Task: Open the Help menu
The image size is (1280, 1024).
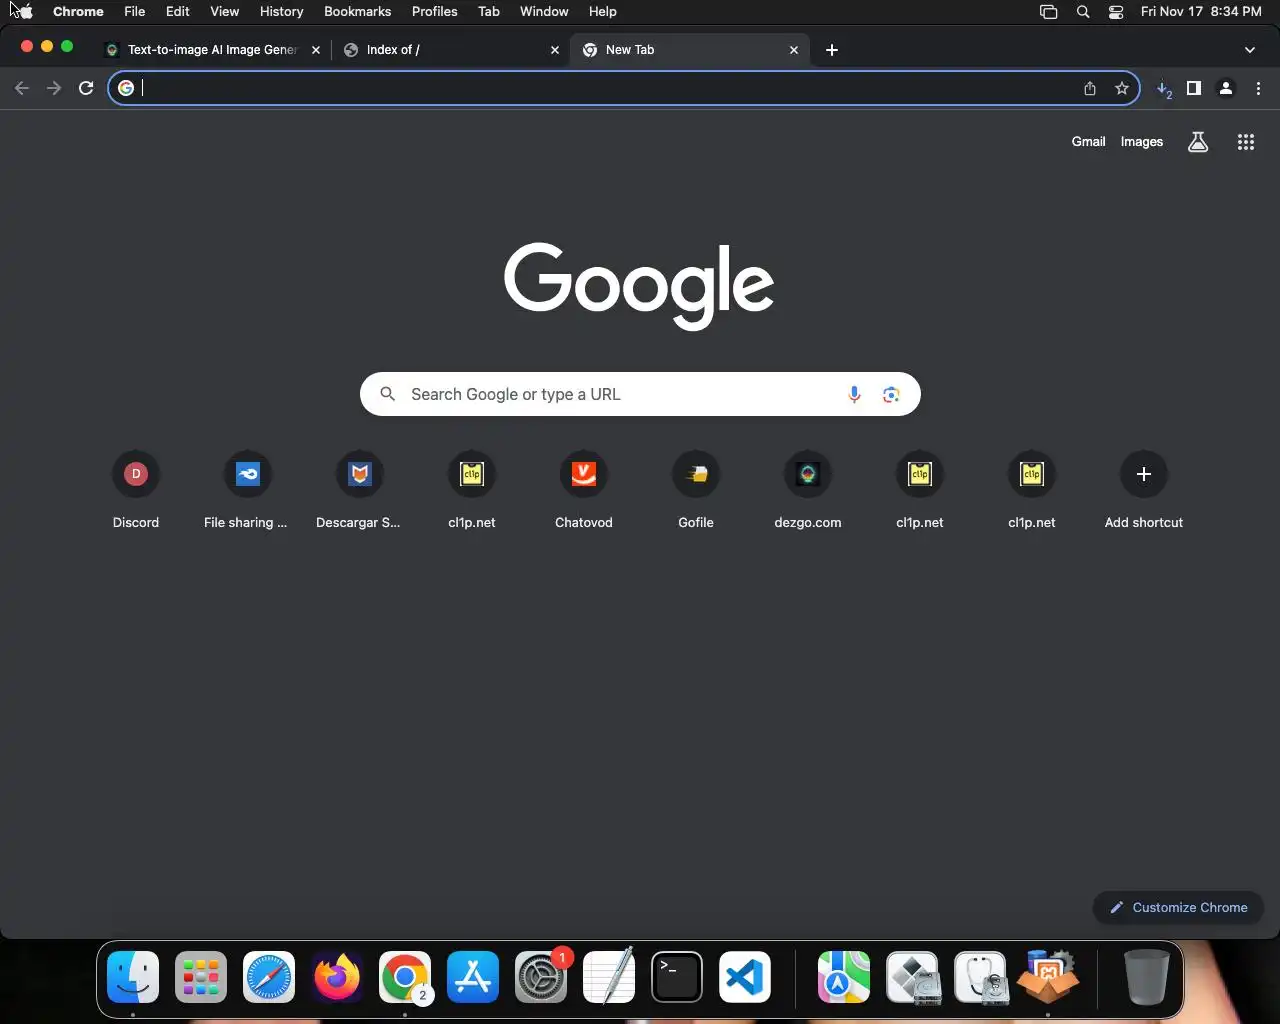Action: click(602, 11)
